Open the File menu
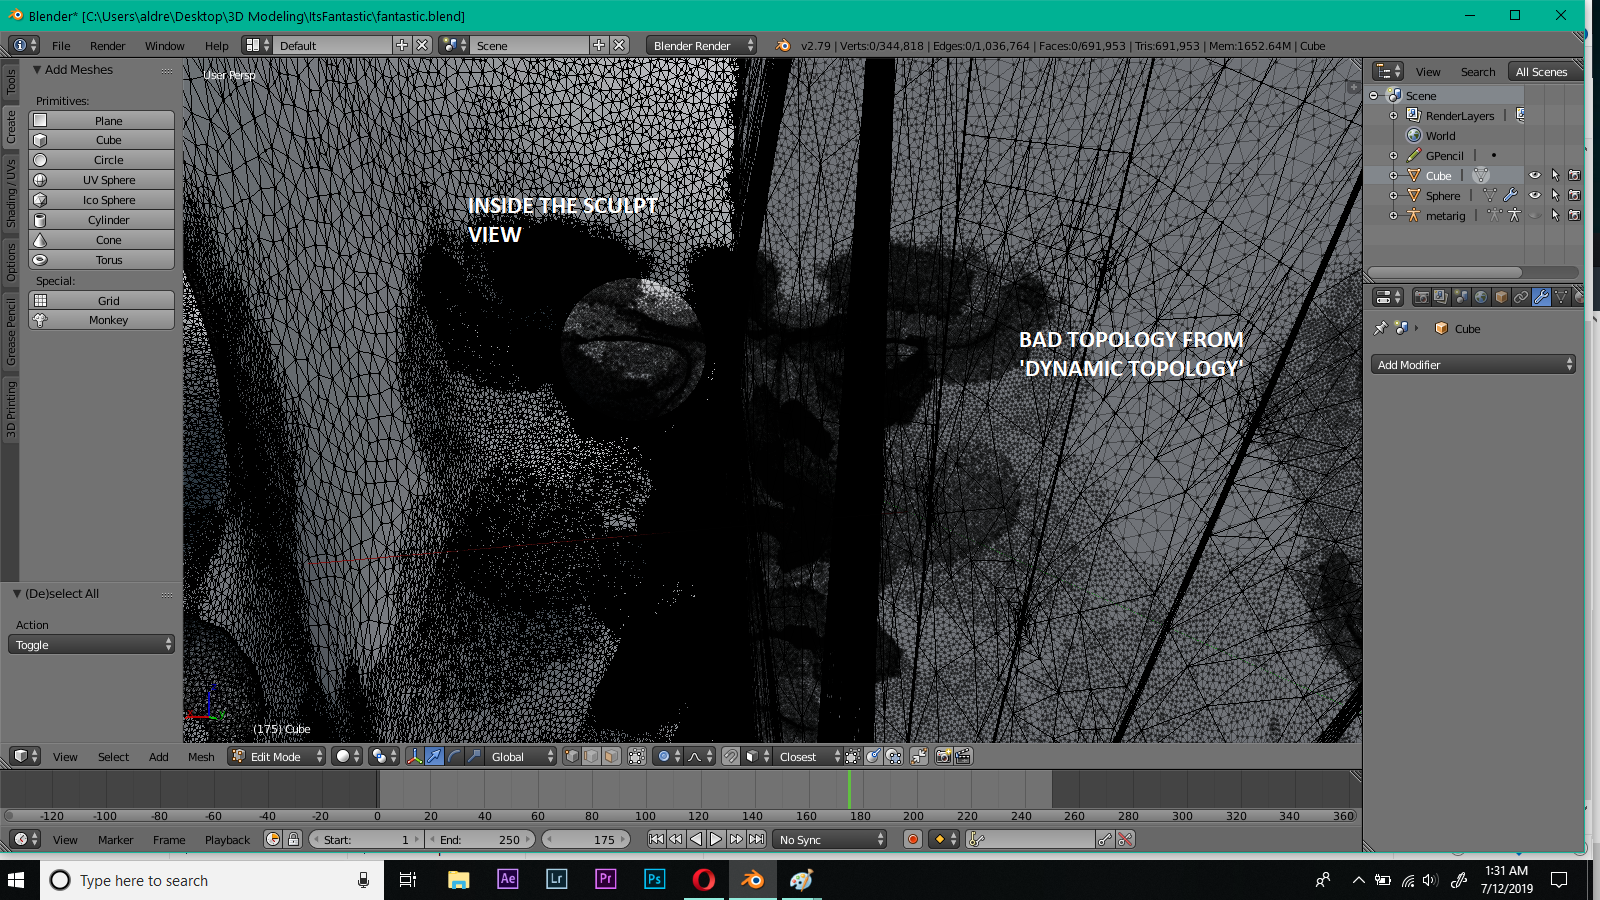Screen dimensions: 1600x900 click(x=61, y=46)
